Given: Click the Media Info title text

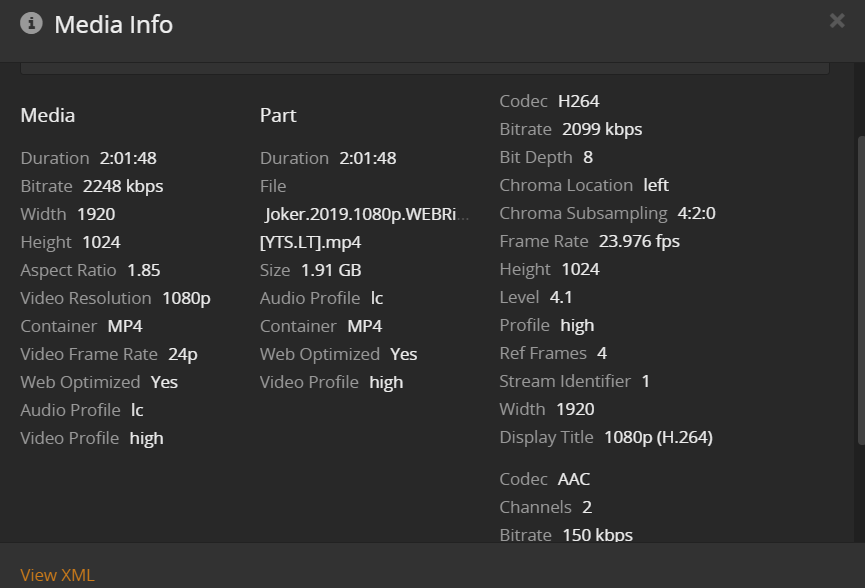Looking at the screenshot, I should click(113, 24).
